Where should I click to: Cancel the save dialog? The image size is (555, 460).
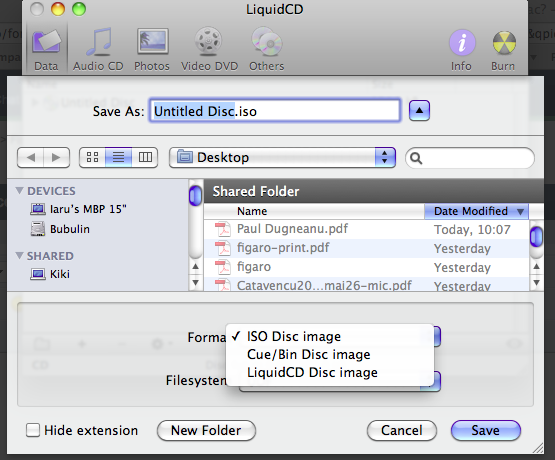coord(402,431)
